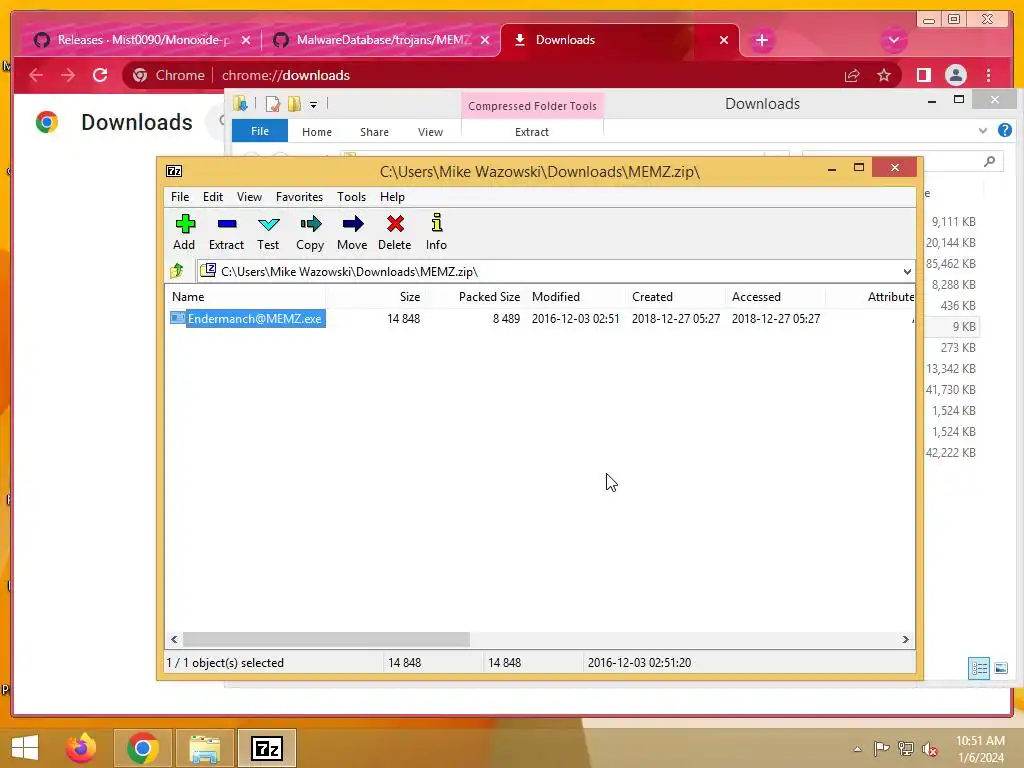Show hidden system tray icons
1024x768 pixels.
(857, 749)
